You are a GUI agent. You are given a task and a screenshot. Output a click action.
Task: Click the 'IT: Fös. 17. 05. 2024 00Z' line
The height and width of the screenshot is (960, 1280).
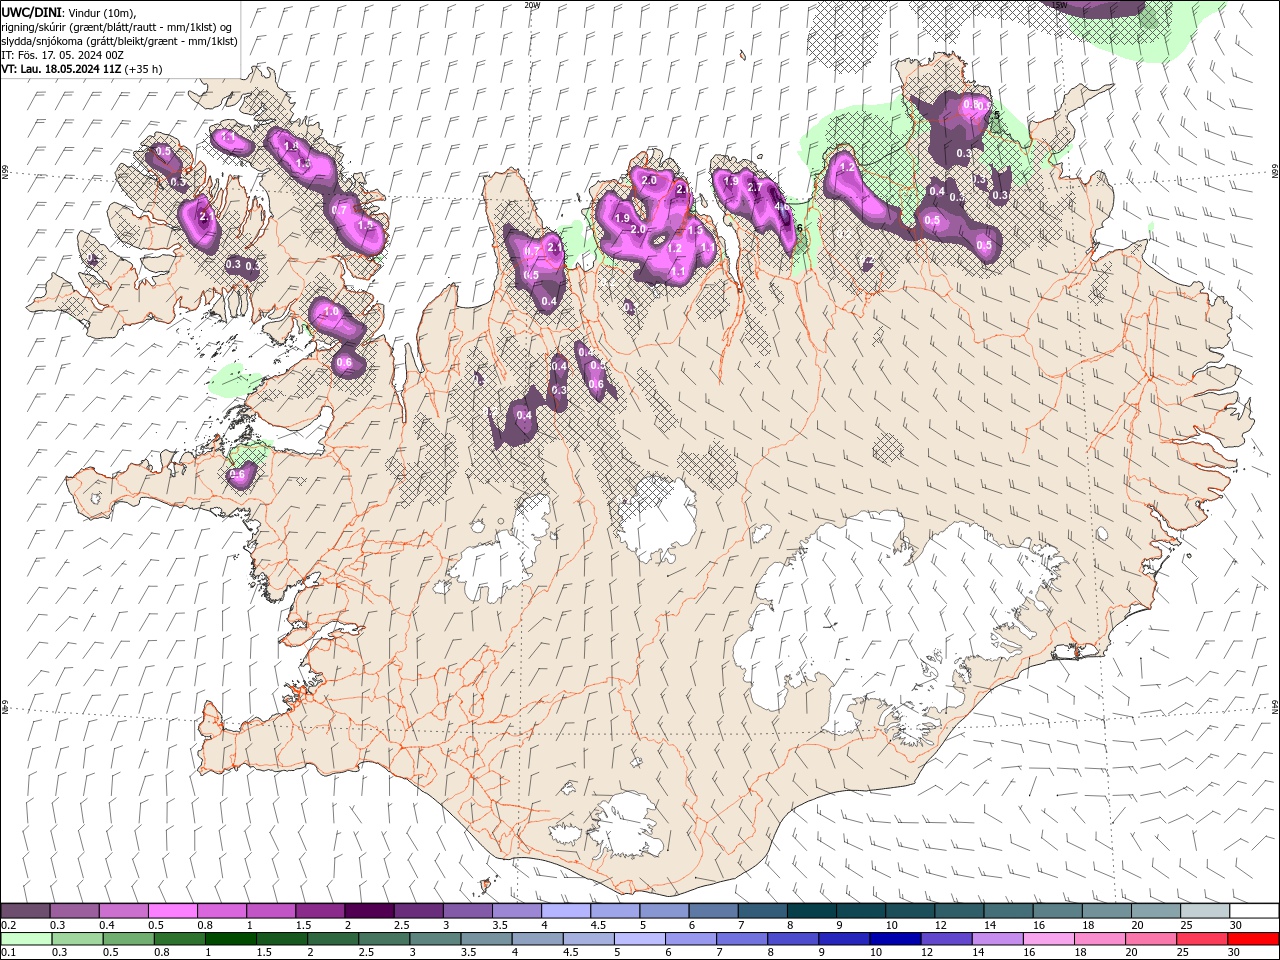tap(62, 55)
